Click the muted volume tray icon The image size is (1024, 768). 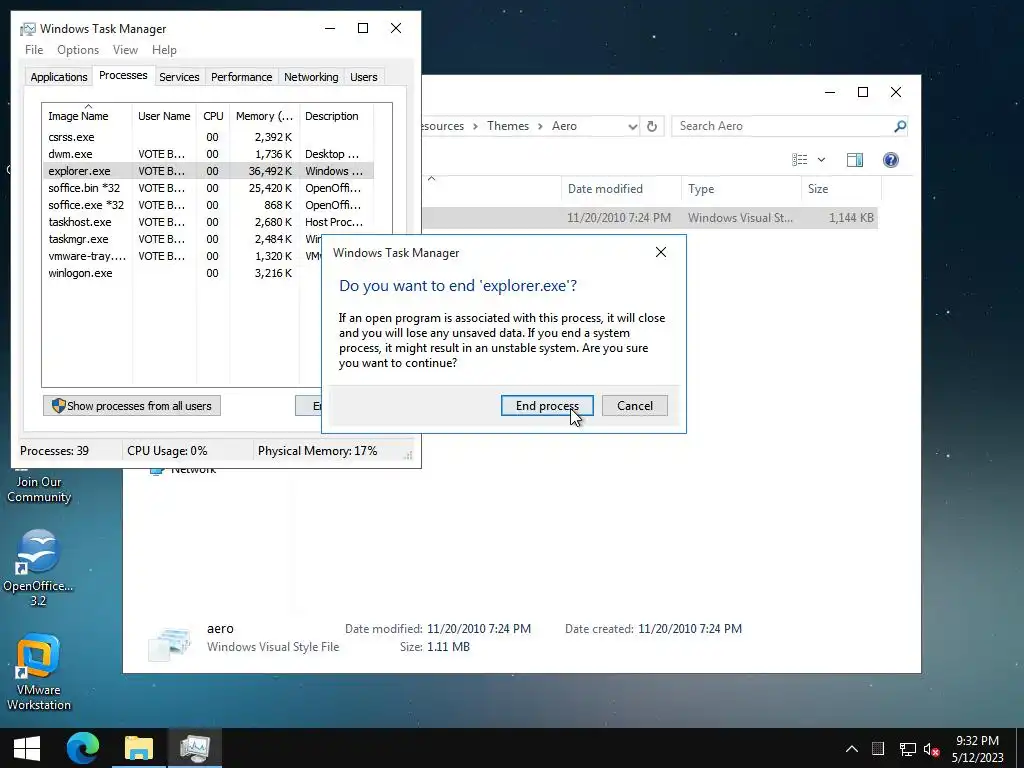click(x=931, y=749)
